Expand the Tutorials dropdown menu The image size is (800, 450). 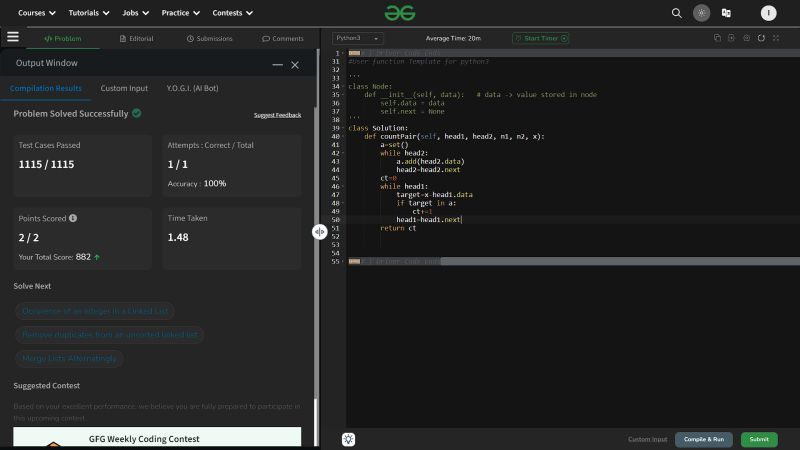point(89,13)
